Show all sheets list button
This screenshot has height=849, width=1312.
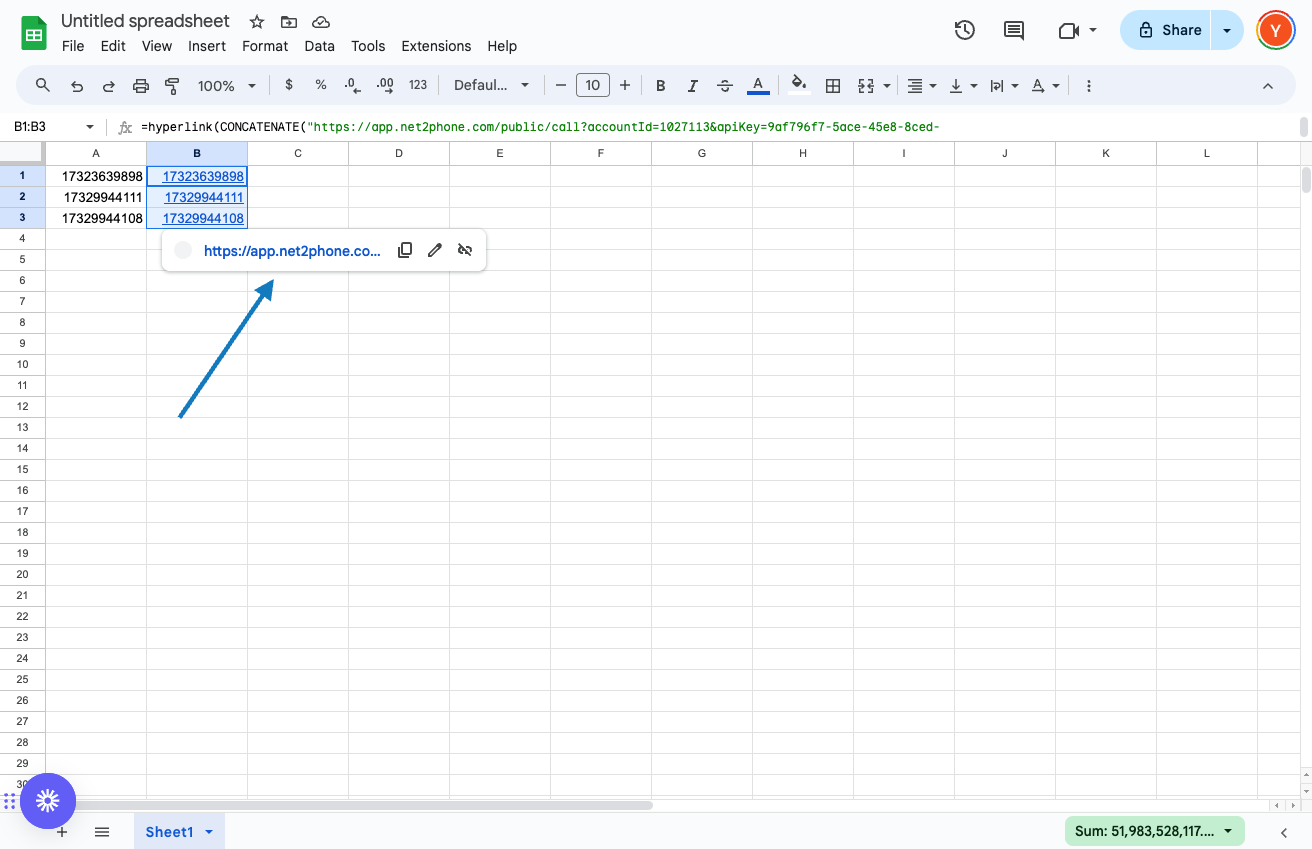pyautogui.click(x=102, y=832)
